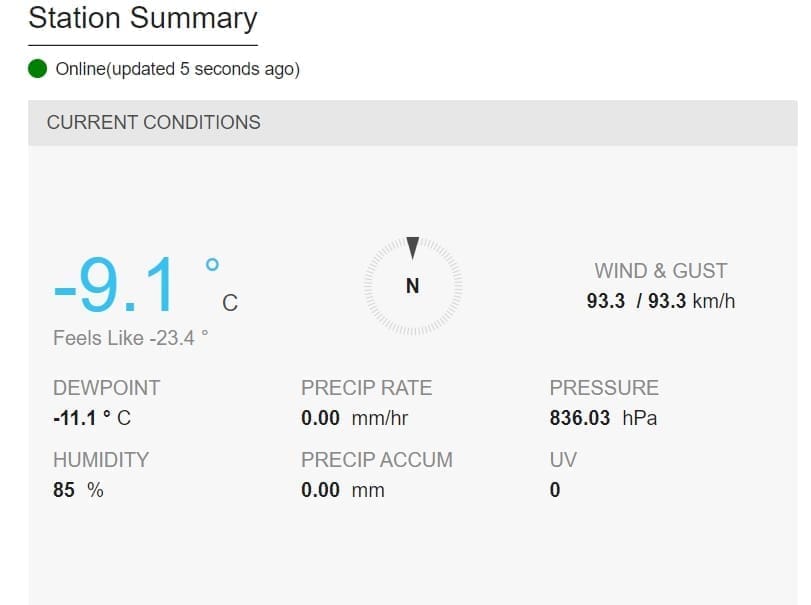
Task: Click the compass north arrow pointer
Action: point(412,246)
